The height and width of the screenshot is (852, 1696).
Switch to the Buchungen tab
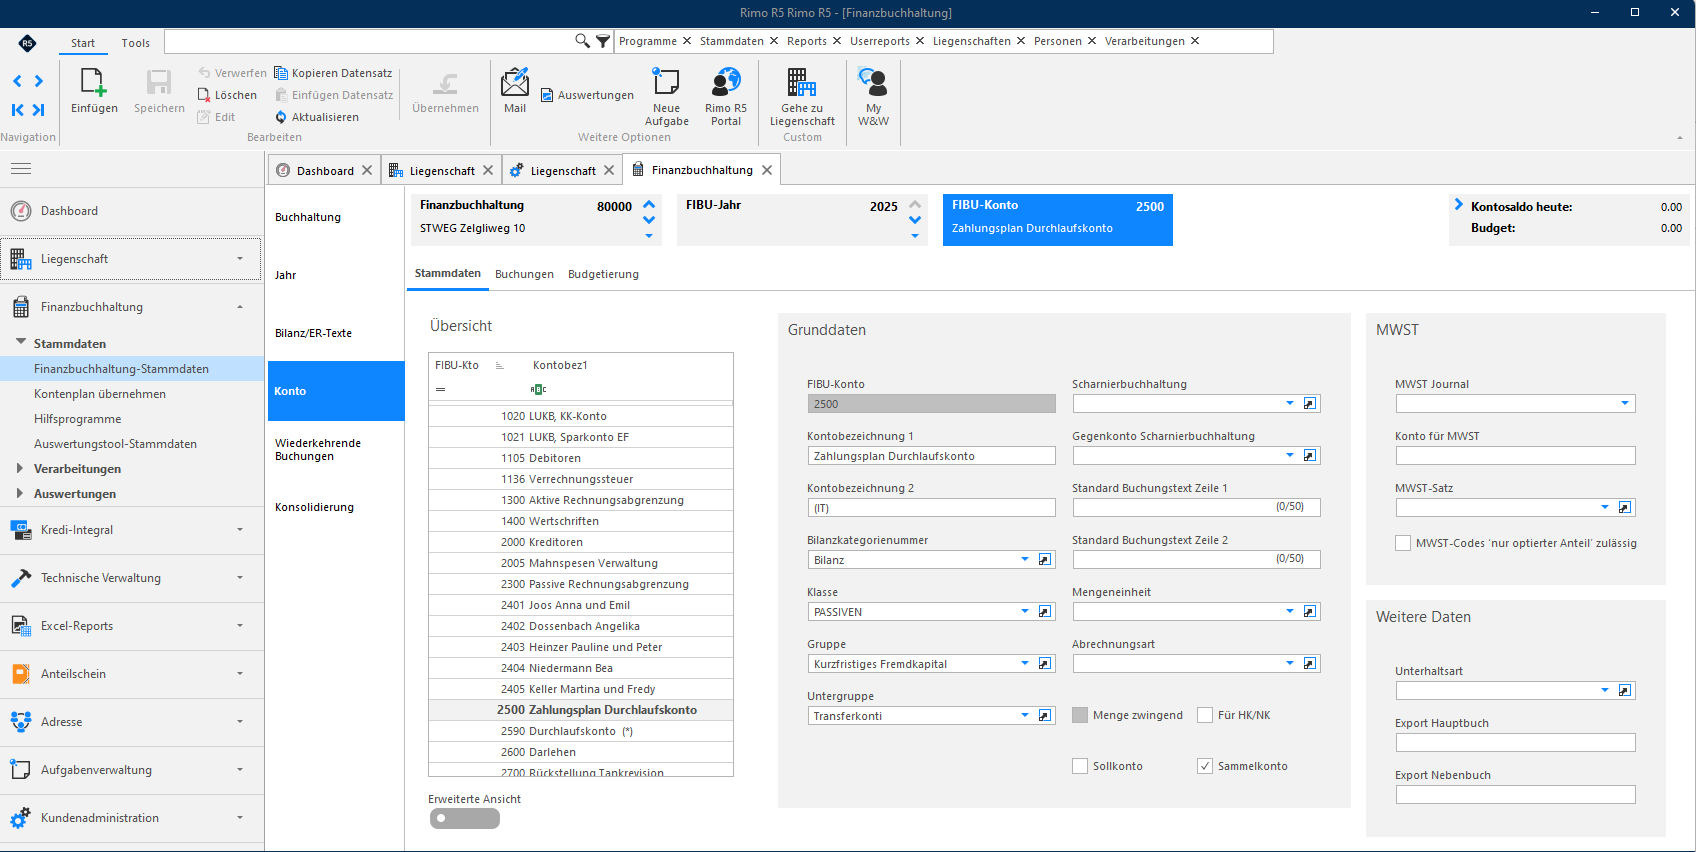click(524, 274)
